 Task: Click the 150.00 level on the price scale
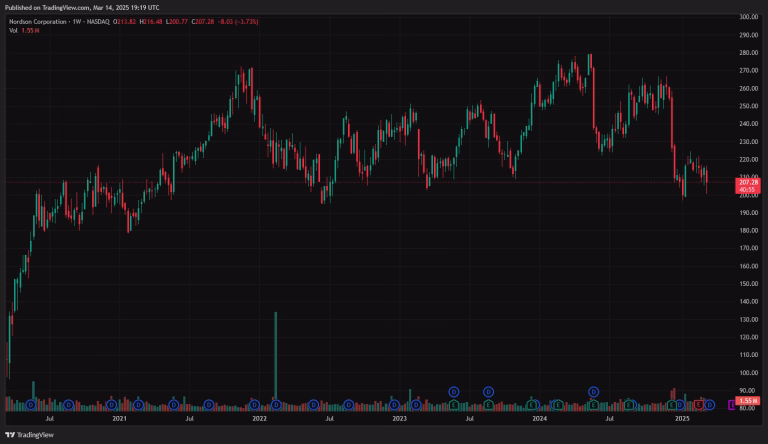tap(747, 284)
